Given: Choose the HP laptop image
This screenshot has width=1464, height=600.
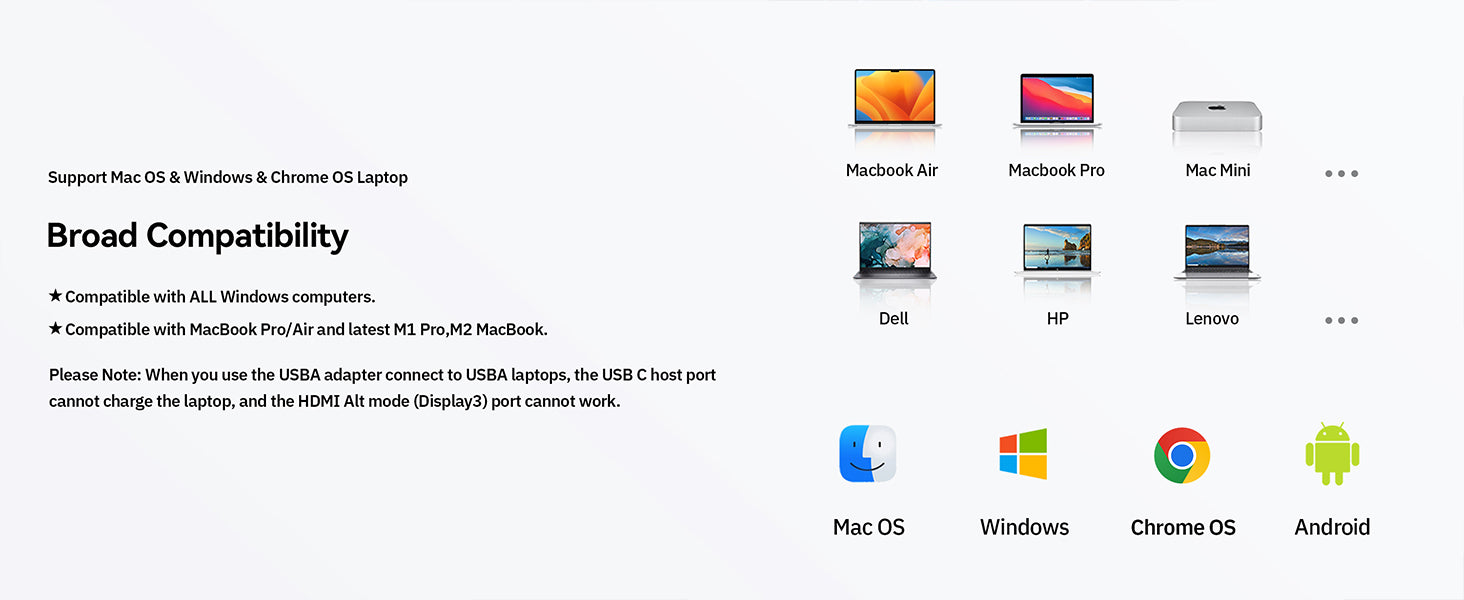Looking at the screenshot, I should point(1057,250).
